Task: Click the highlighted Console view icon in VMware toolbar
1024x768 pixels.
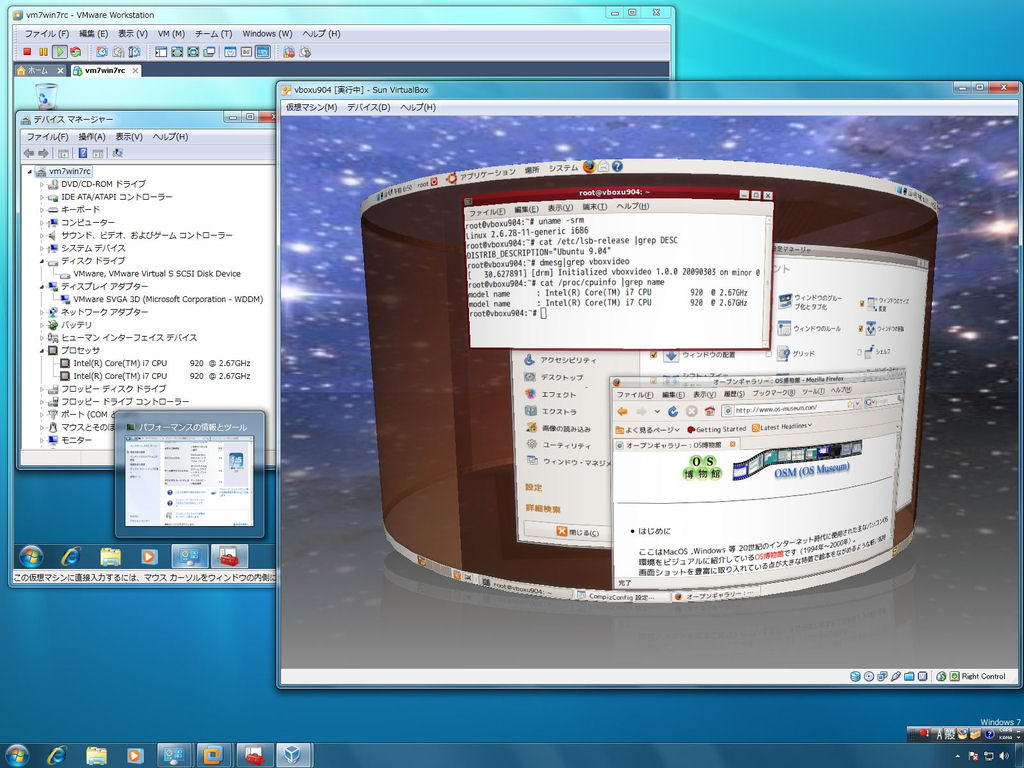Action: pyautogui.click(x=263, y=52)
